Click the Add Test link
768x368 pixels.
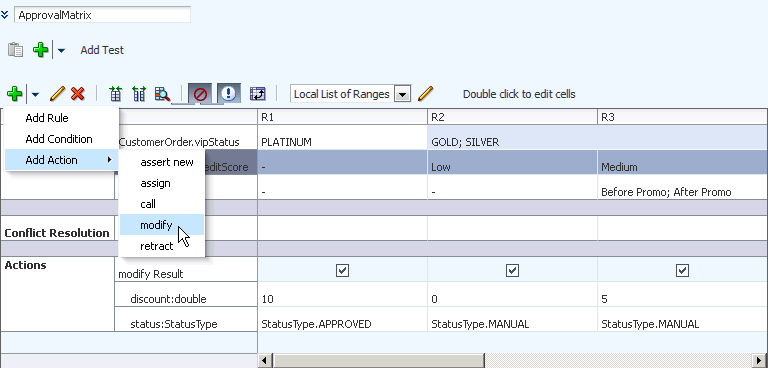tap(102, 50)
